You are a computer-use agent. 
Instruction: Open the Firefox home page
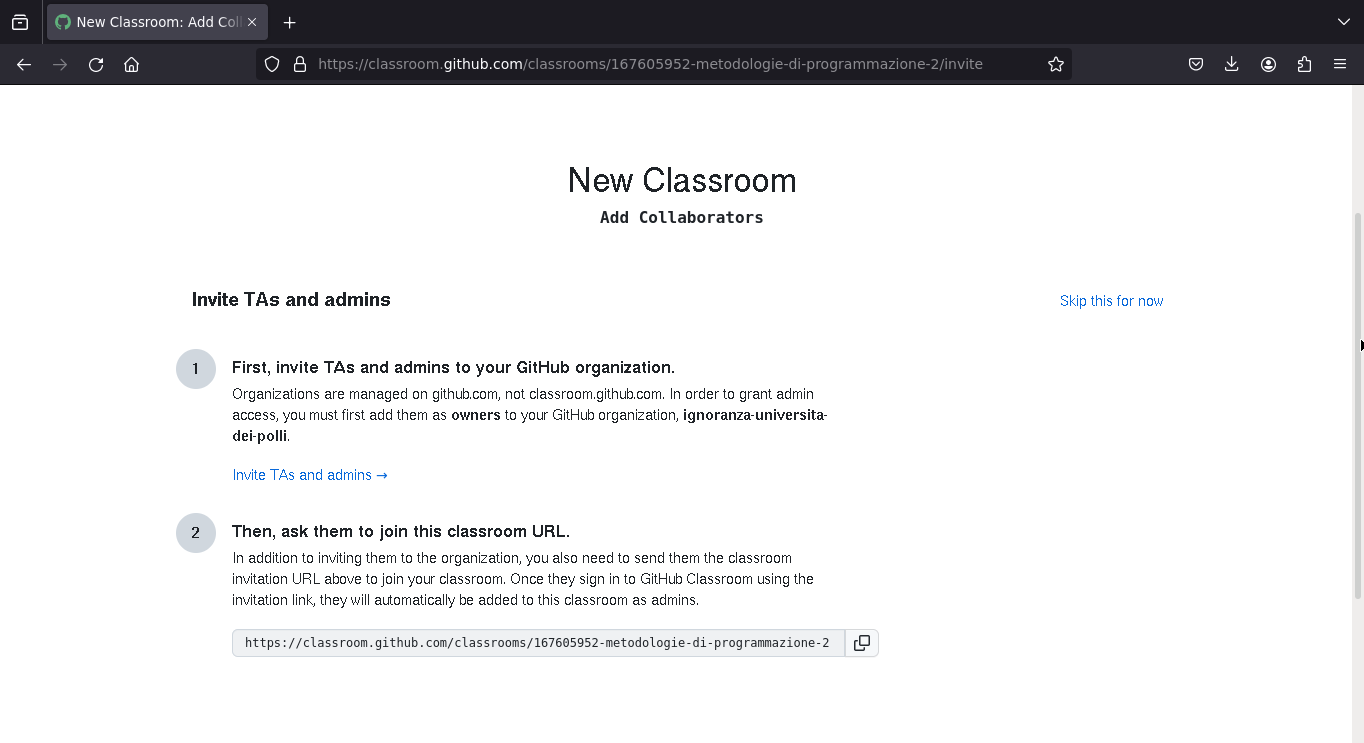click(131, 64)
